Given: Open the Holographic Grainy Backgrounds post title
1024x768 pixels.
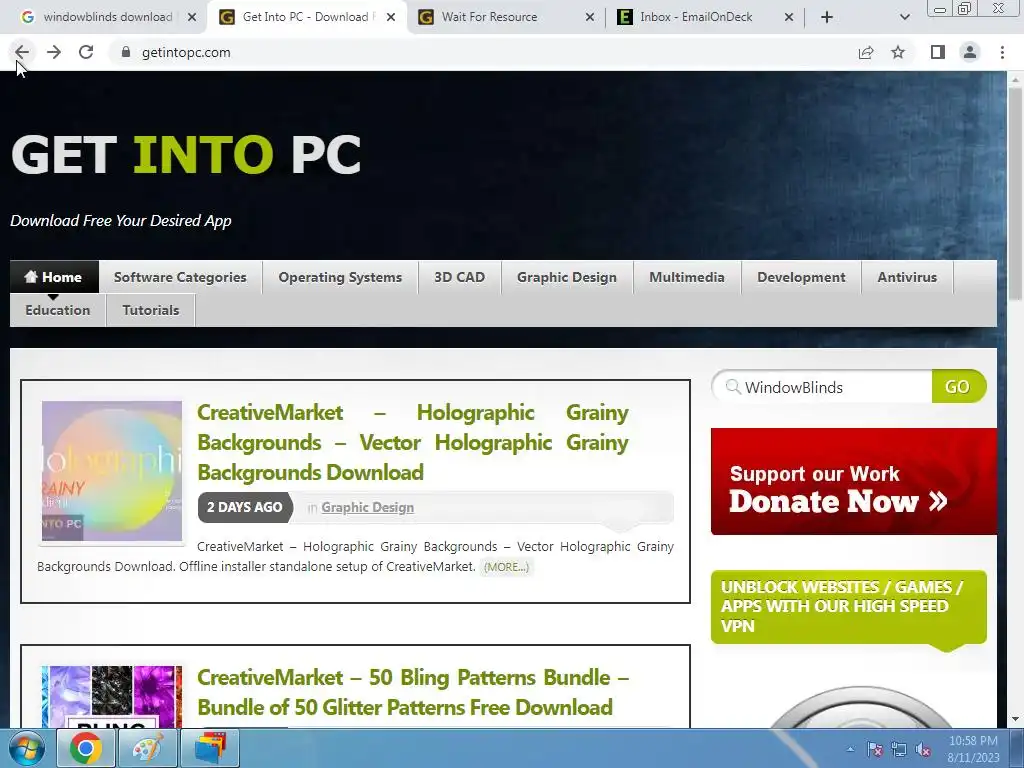Looking at the screenshot, I should (413, 442).
